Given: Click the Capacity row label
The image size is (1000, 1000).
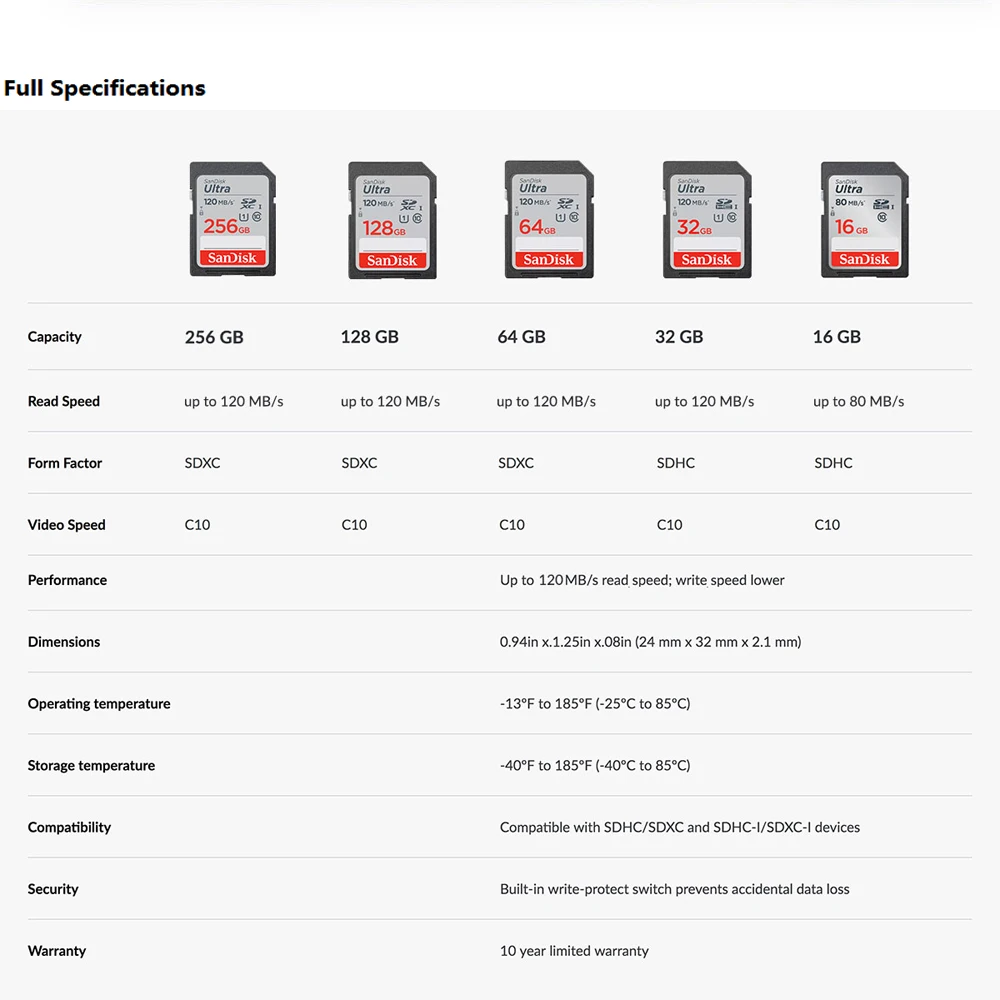Looking at the screenshot, I should (55, 337).
